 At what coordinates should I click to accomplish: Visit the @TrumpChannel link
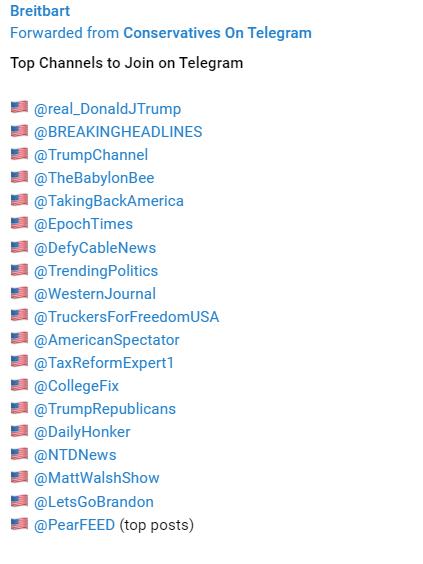[91, 155]
